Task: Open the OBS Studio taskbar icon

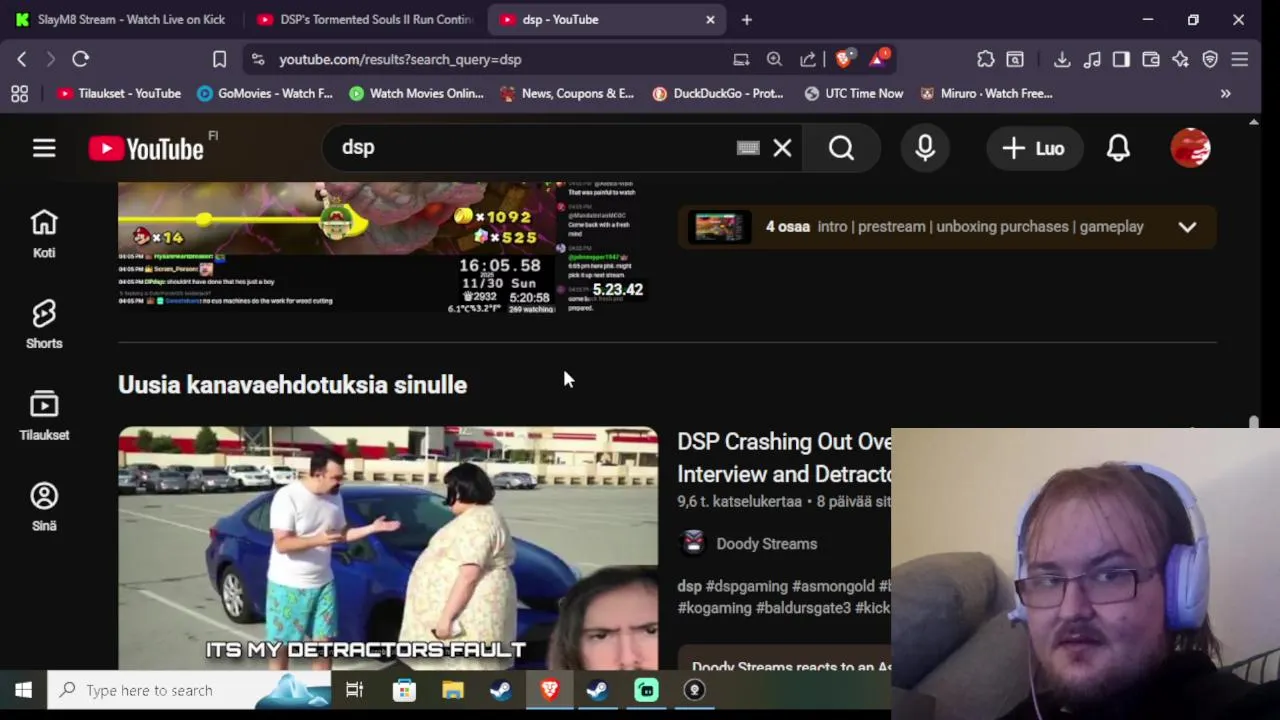Action: (x=695, y=690)
